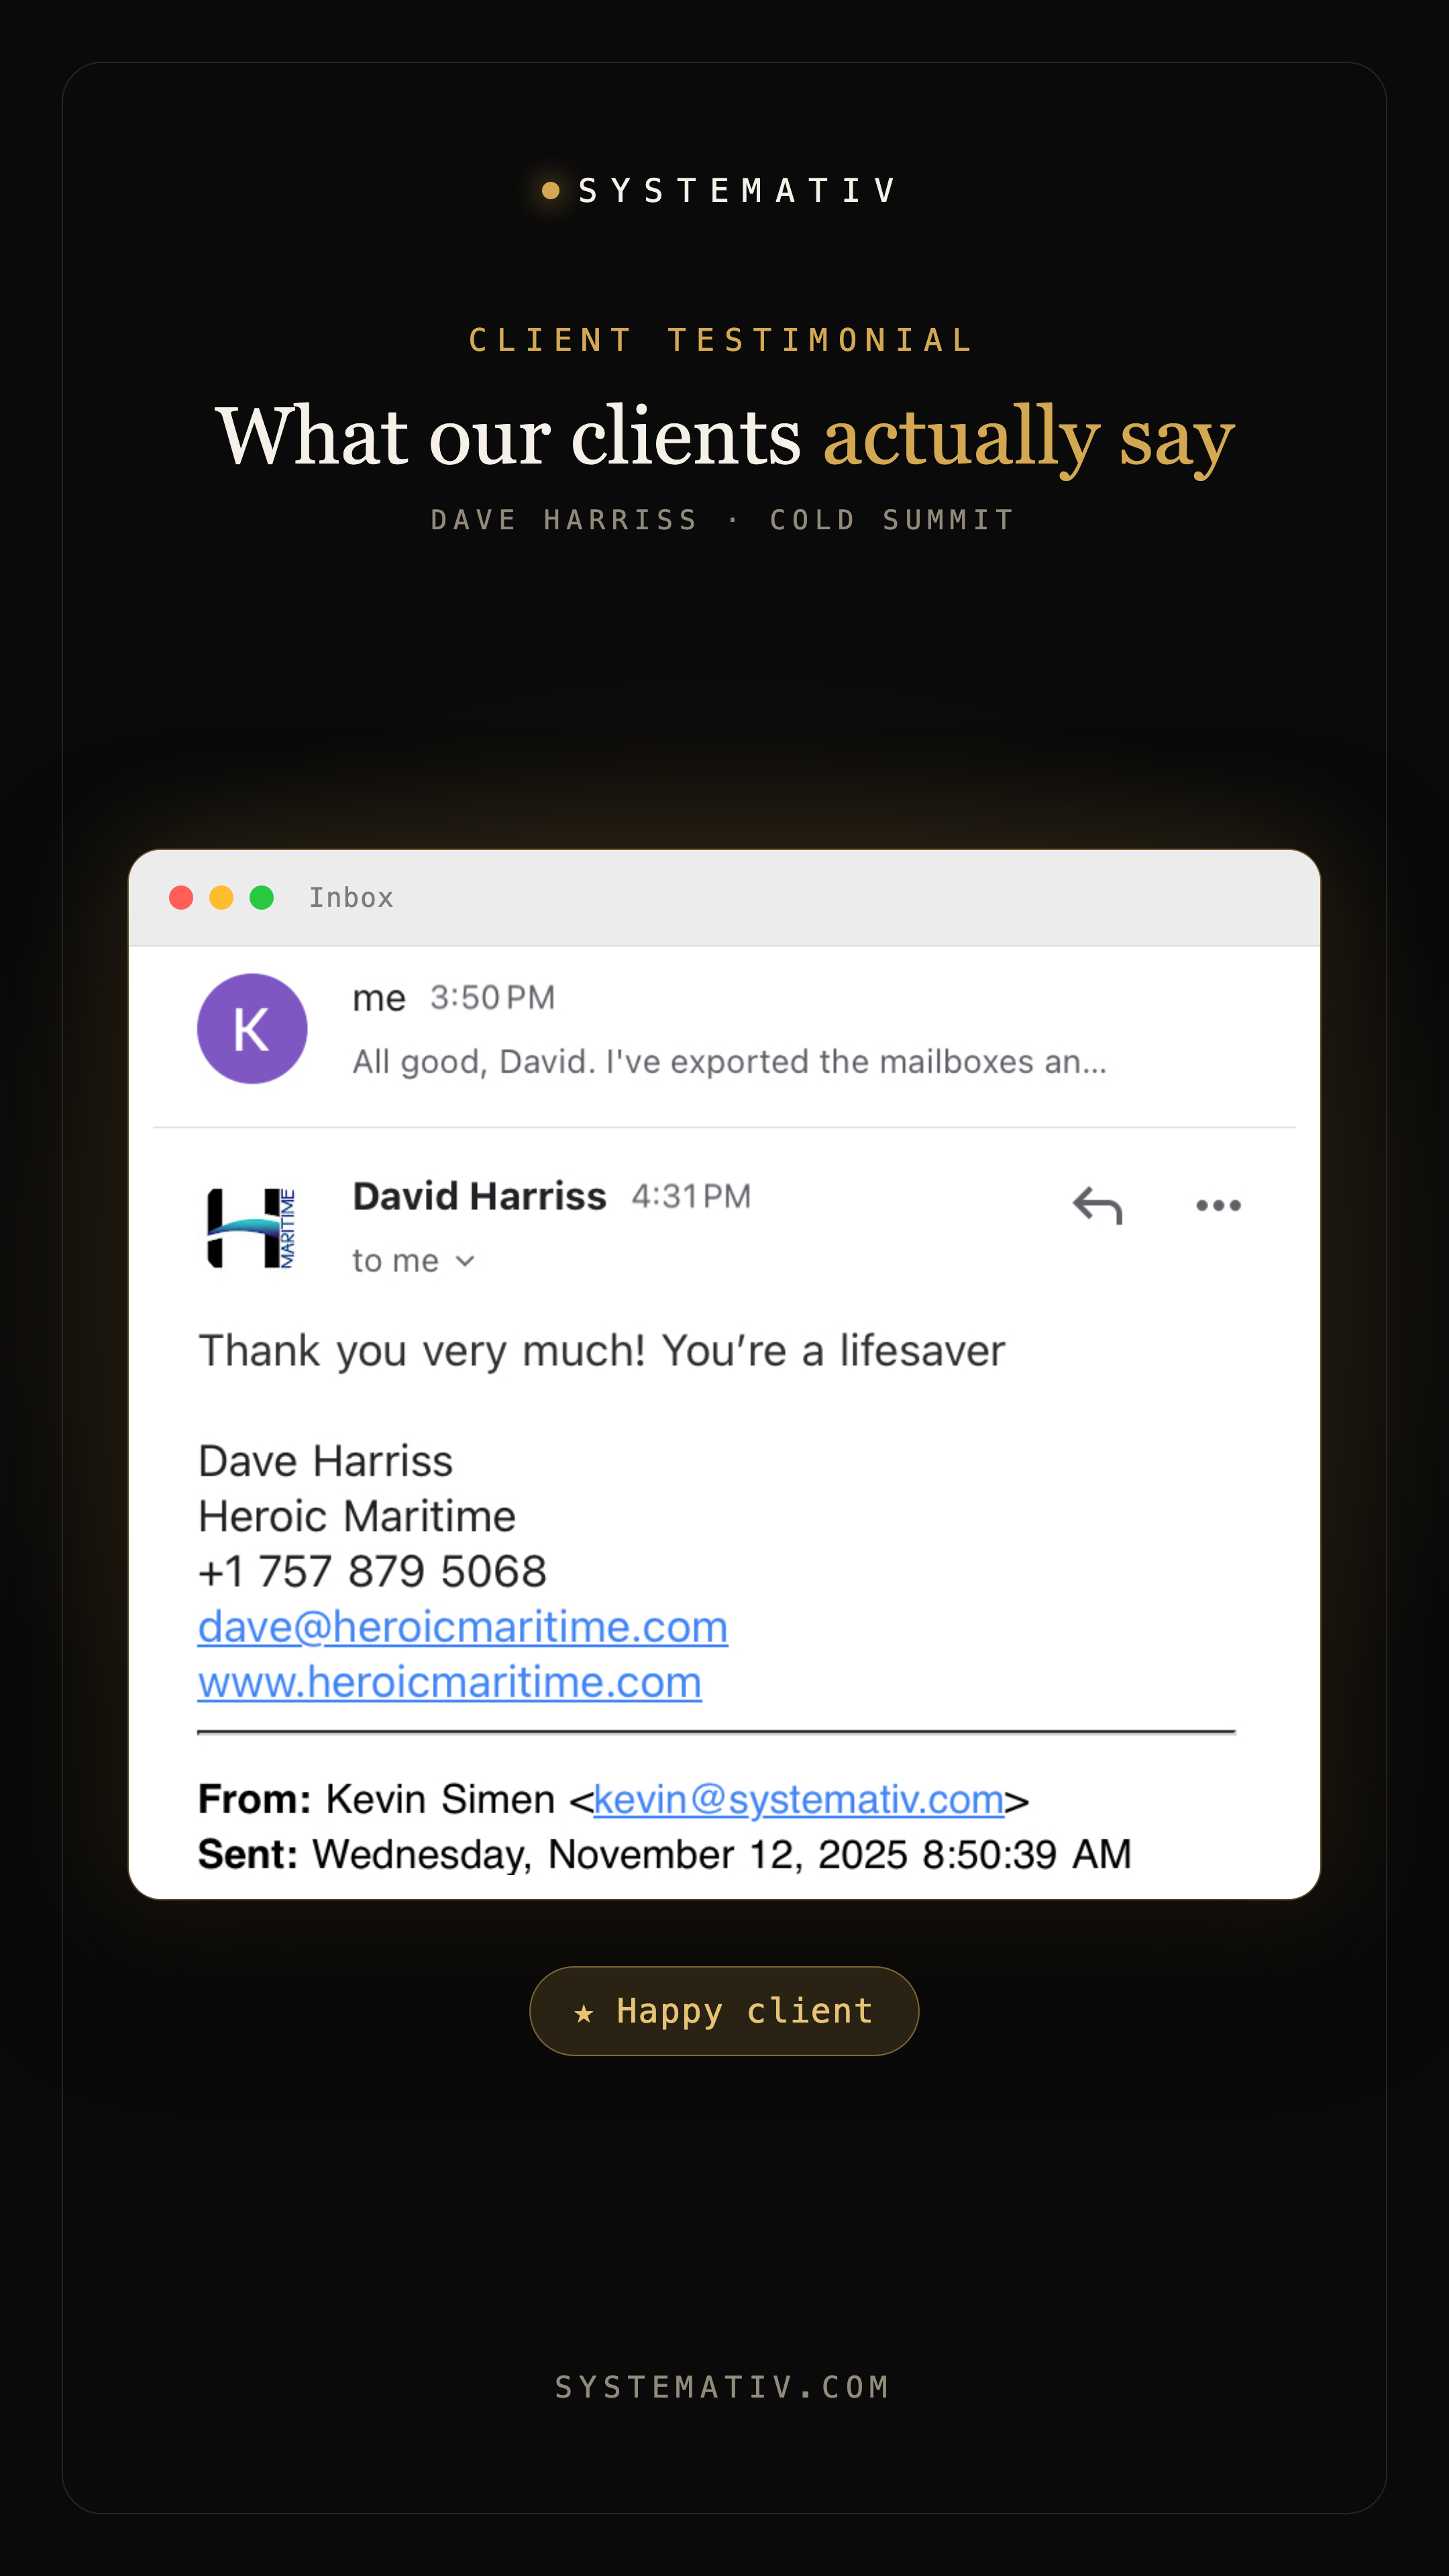
Task: Click the 4:31 PM timestamp
Action: [691, 1196]
